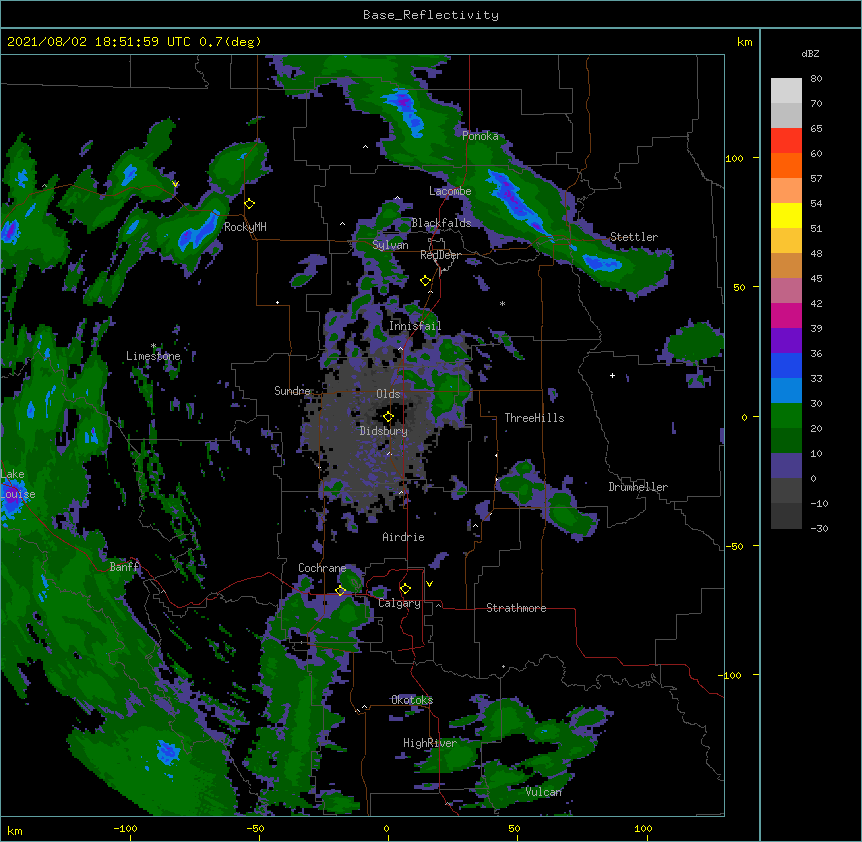Click the HighRiver town label
The image size is (862, 842).
click(x=430, y=743)
